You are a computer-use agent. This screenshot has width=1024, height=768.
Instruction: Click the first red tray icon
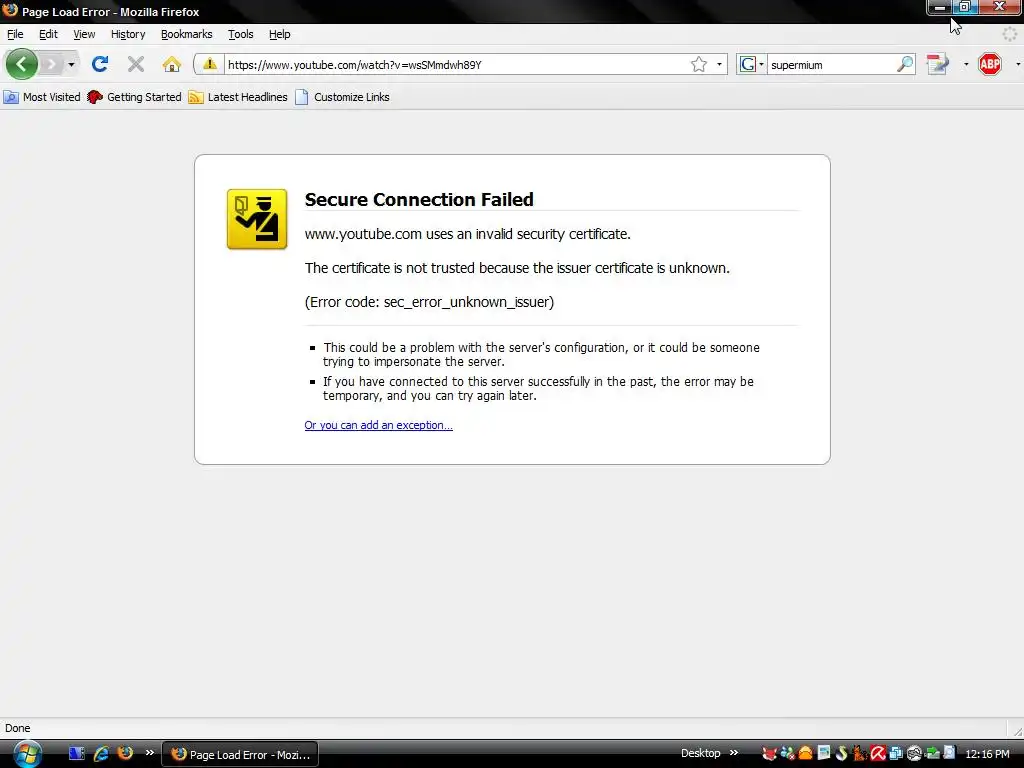tap(769, 754)
